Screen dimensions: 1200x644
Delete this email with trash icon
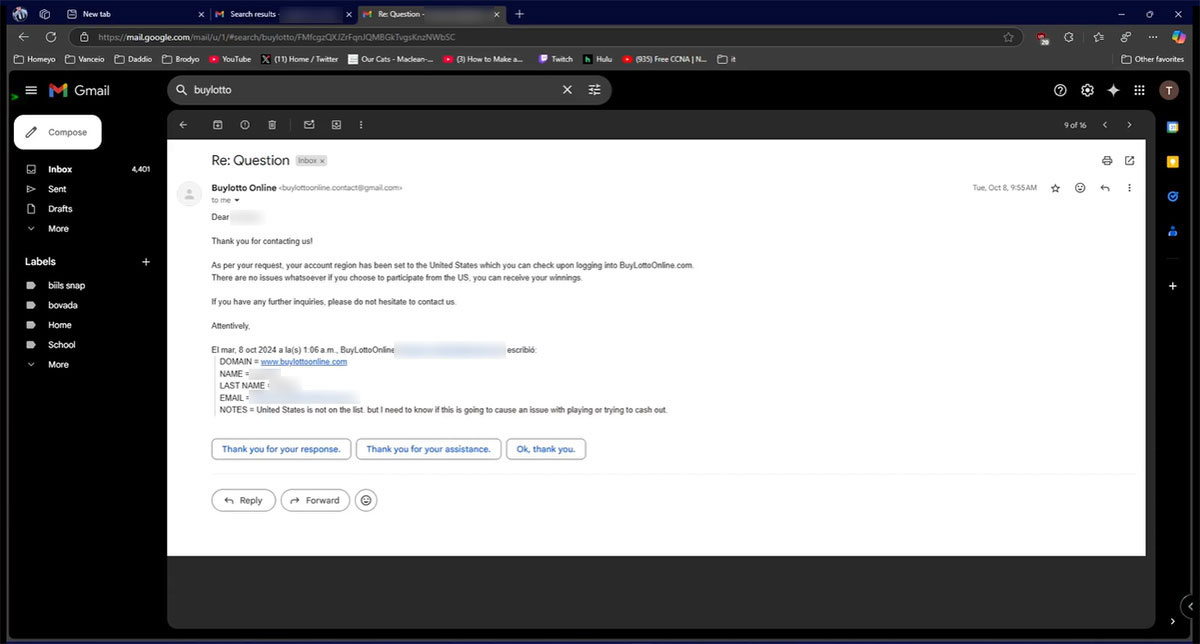[x=272, y=125]
